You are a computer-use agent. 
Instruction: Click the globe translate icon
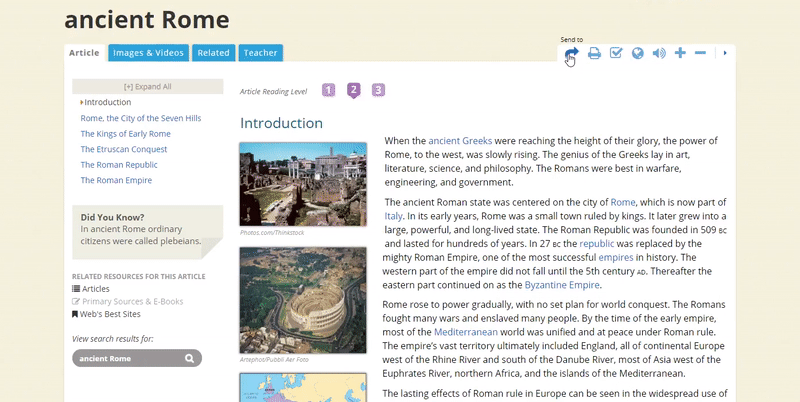[638, 53]
